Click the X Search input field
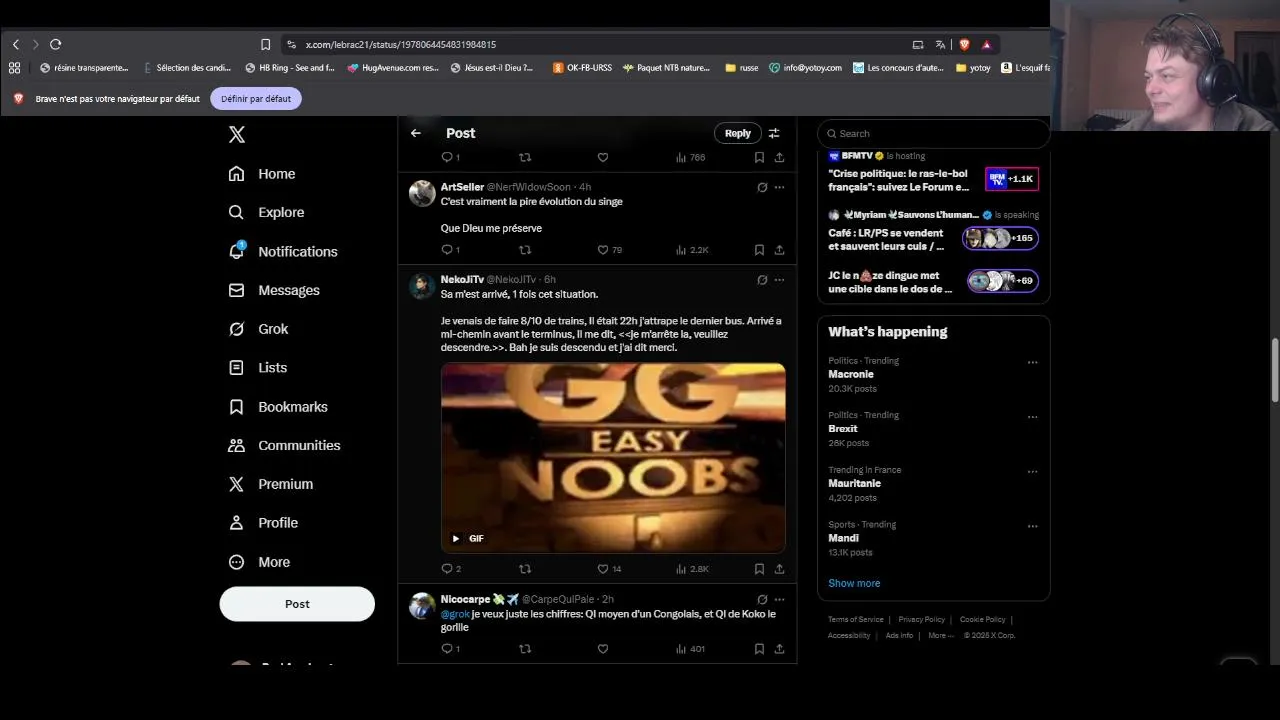Image resolution: width=1280 pixels, height=720 pixels. point(933,133)
